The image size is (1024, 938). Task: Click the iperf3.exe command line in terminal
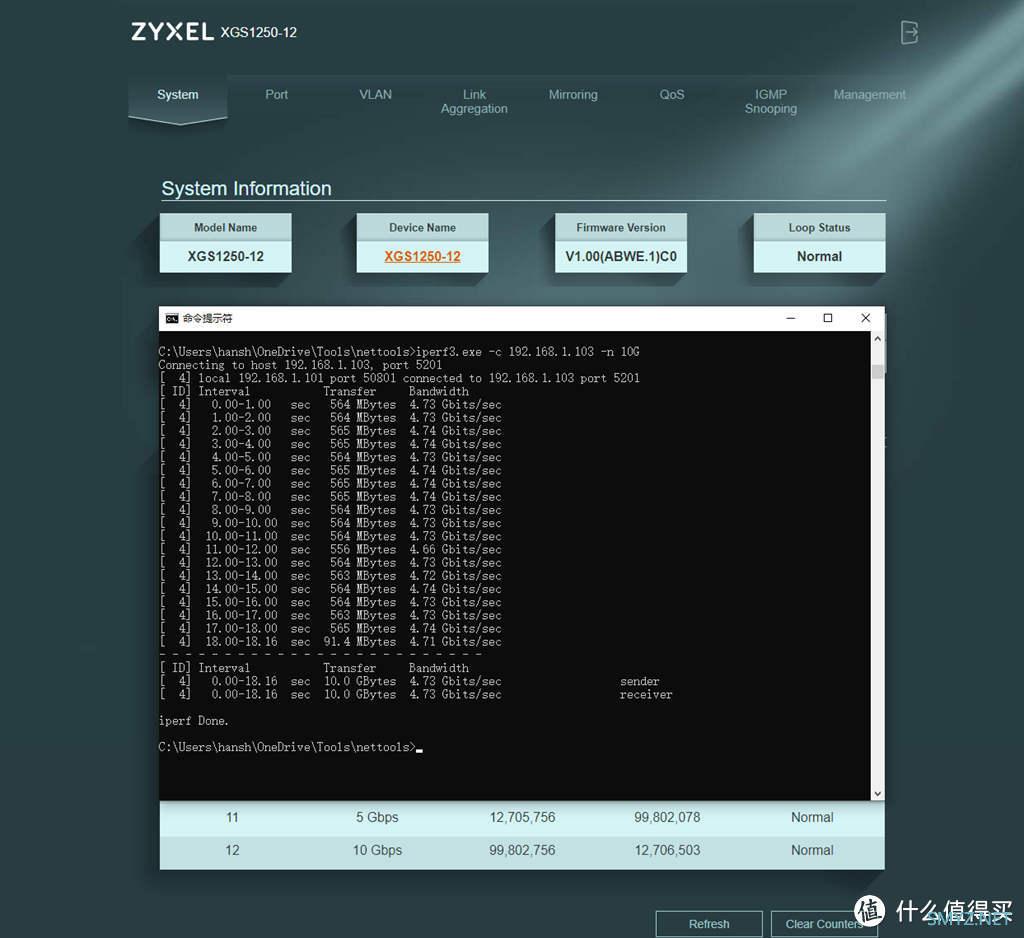pyautogui.click(x=399, y=352)
